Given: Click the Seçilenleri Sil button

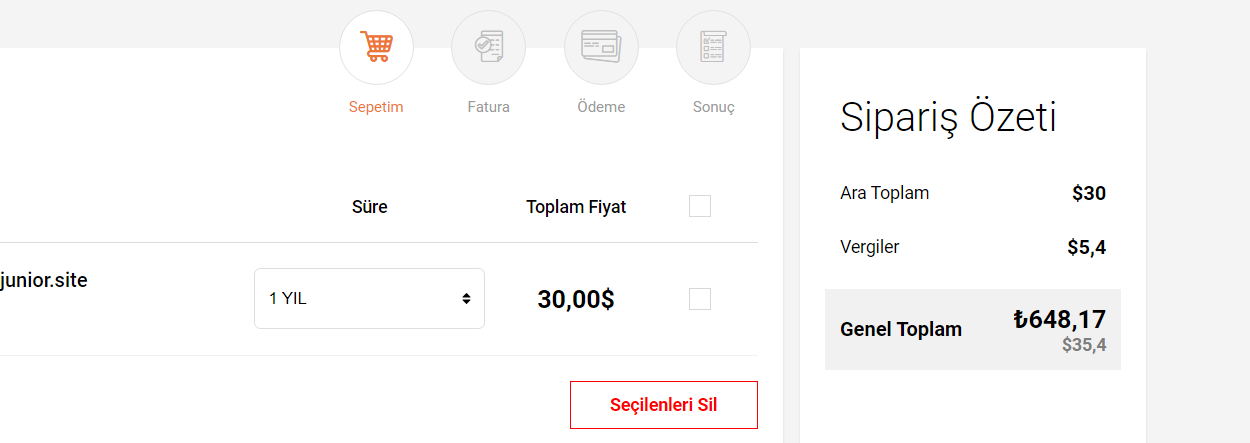Looking at the screenshot, I should coord(664,405).
